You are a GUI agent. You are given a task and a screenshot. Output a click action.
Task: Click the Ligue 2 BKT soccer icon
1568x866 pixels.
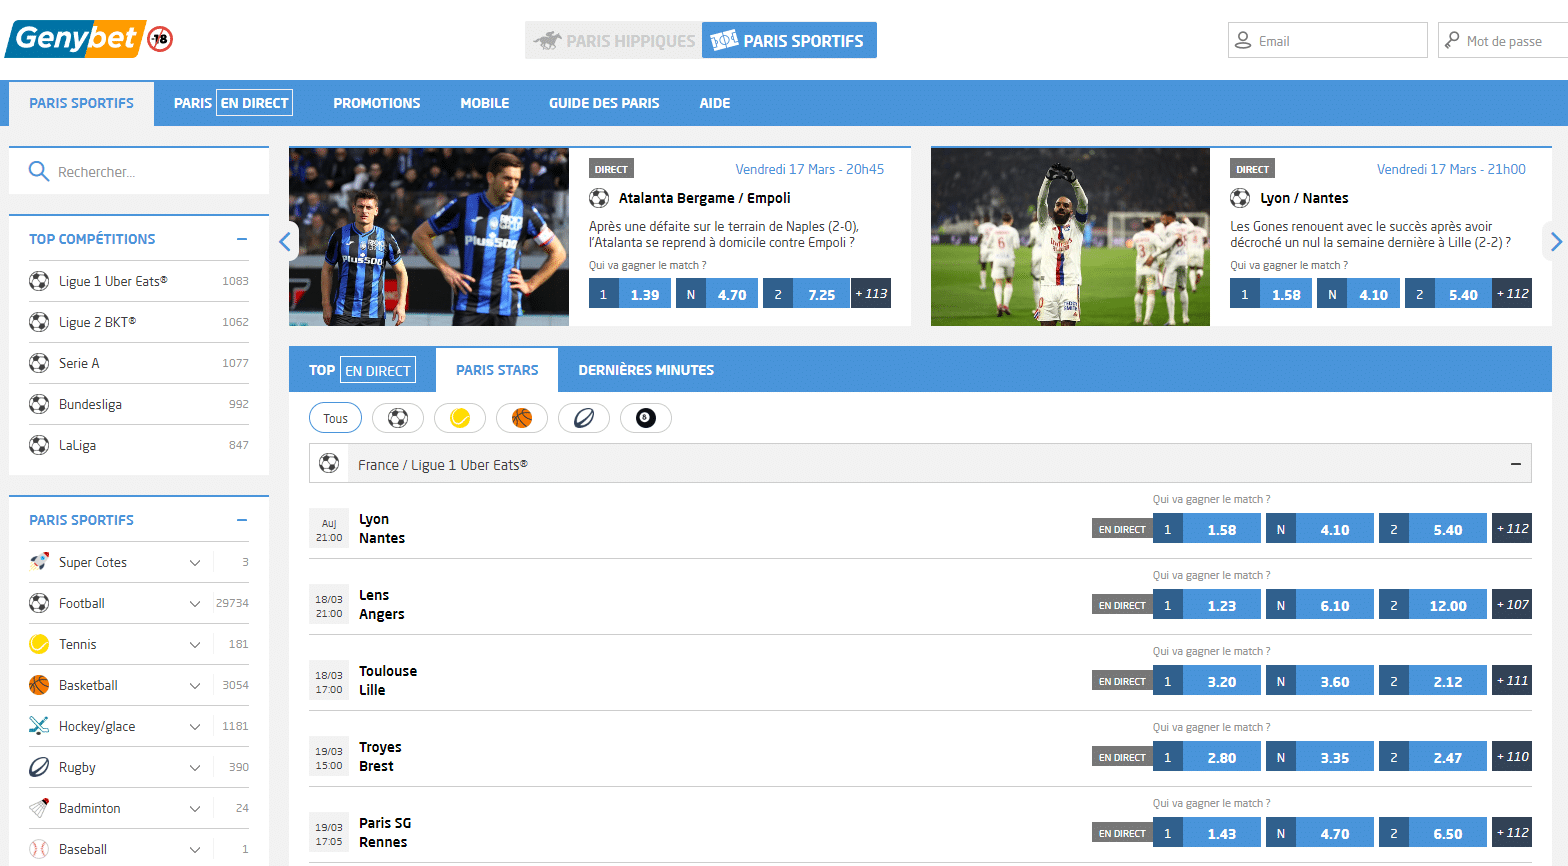[39, 322]
